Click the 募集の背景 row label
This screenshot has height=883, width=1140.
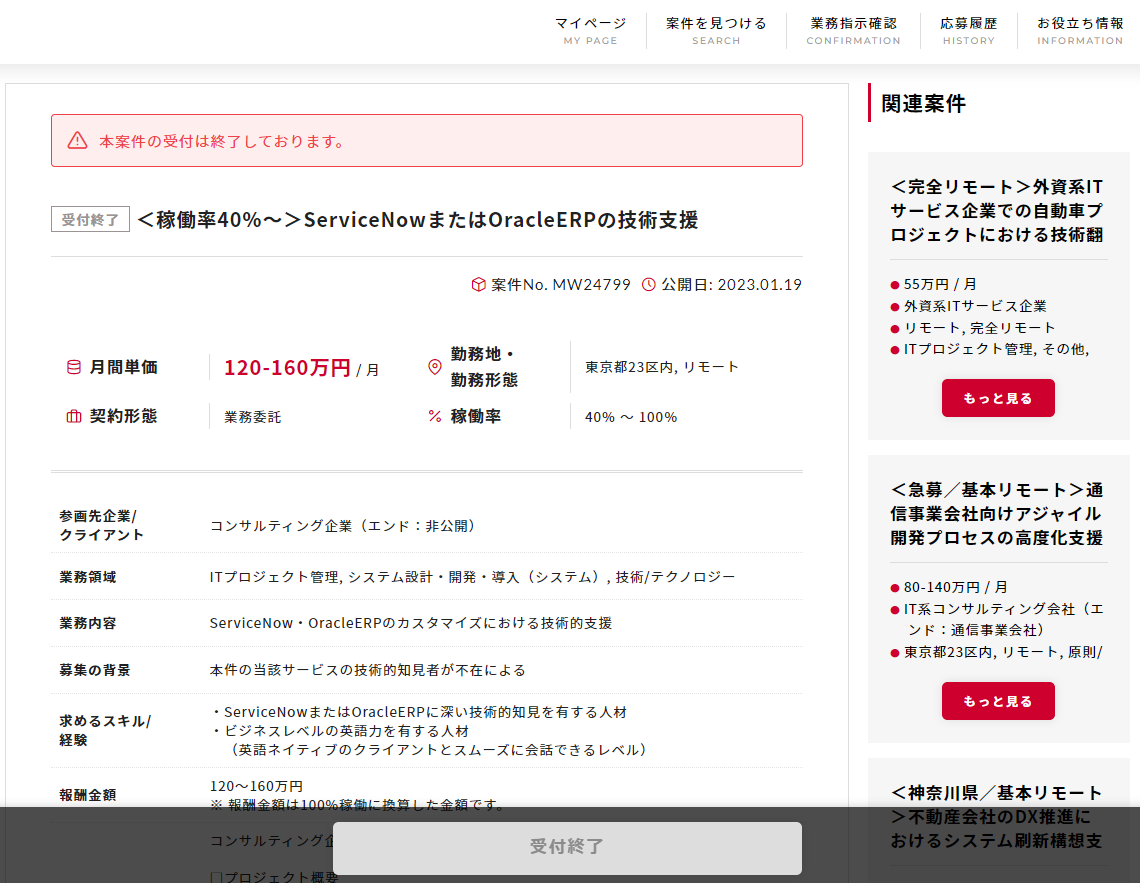pos(95,670)
